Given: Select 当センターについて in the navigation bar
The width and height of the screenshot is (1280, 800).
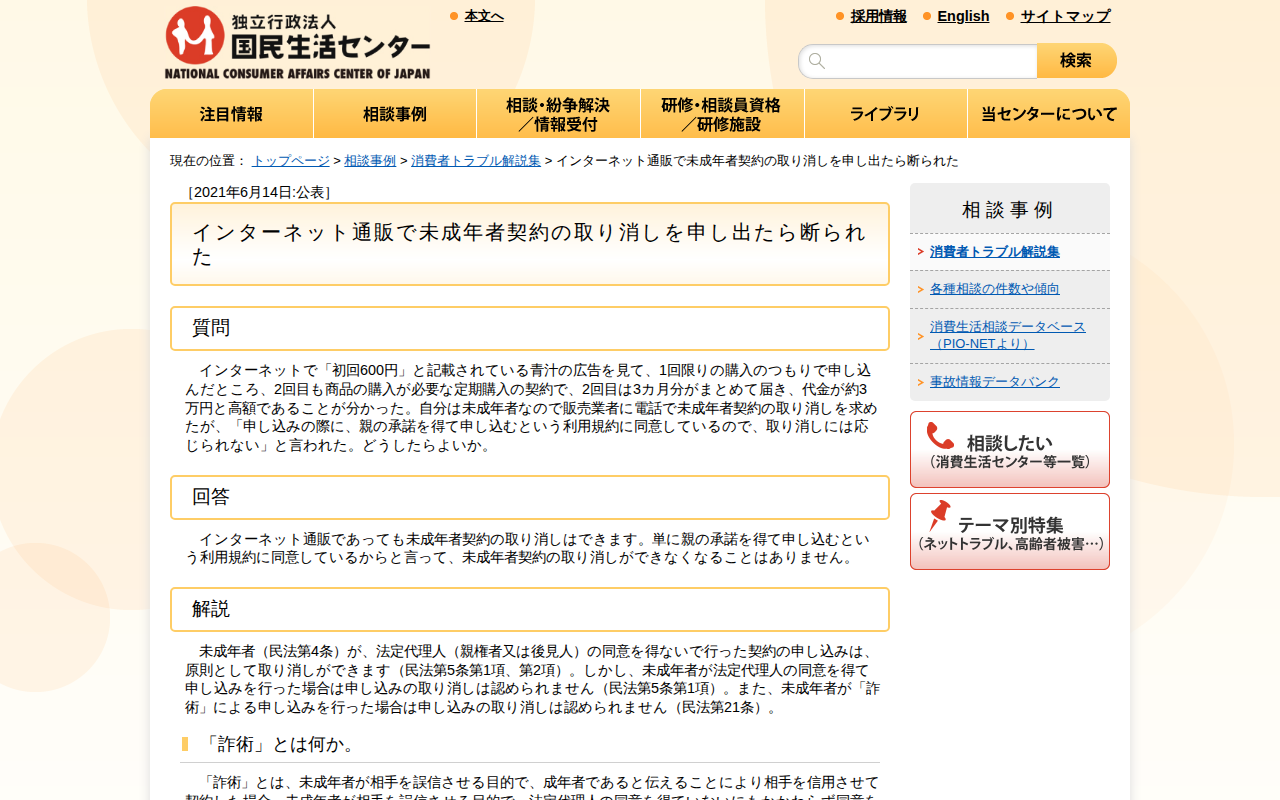Looking at the screenshot, I should click(x=1047, y=113).
